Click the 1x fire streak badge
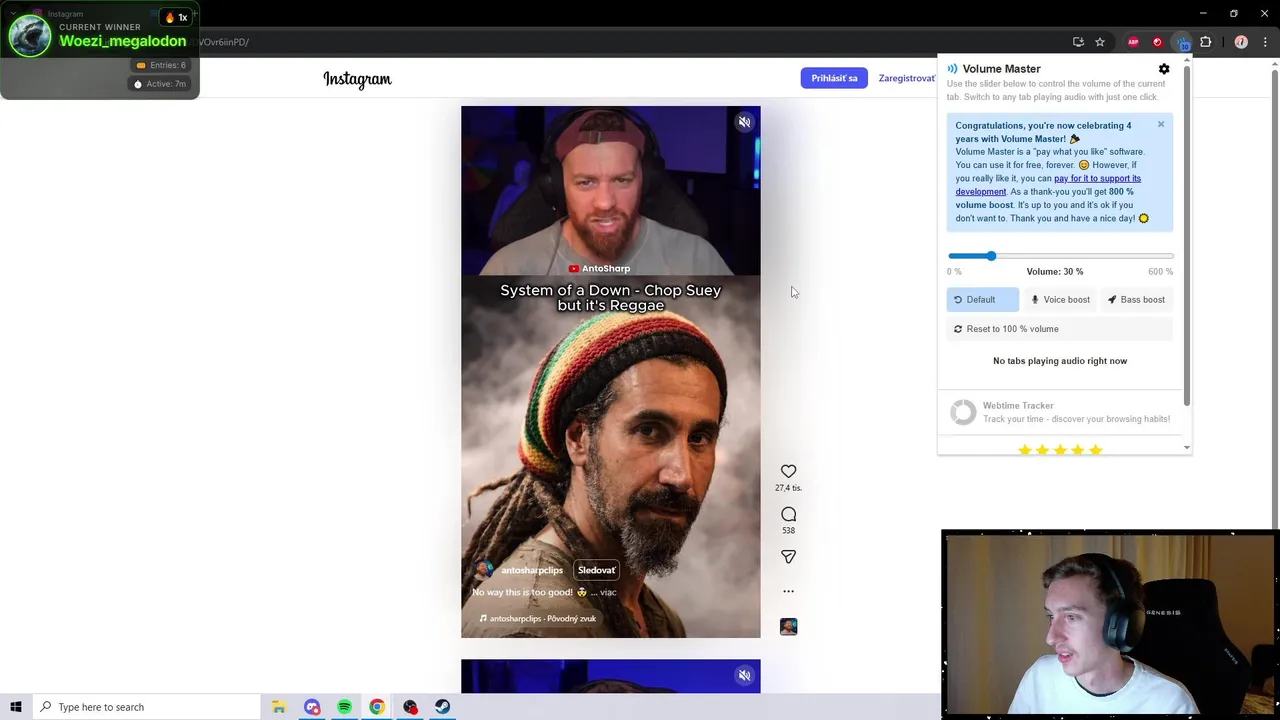The image size is (1280, 720). click(x=176, y=17)
